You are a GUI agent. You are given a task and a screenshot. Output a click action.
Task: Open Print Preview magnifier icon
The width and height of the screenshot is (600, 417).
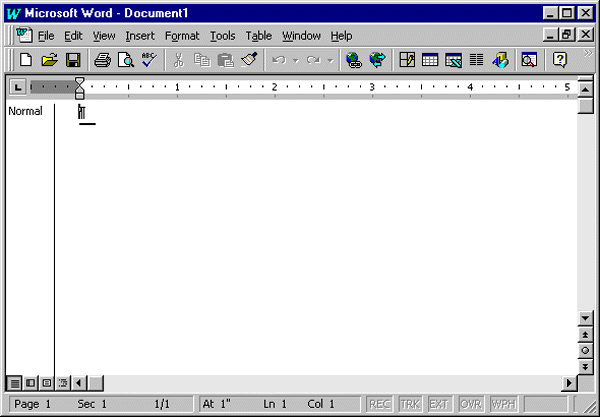[x=126, y=60]
